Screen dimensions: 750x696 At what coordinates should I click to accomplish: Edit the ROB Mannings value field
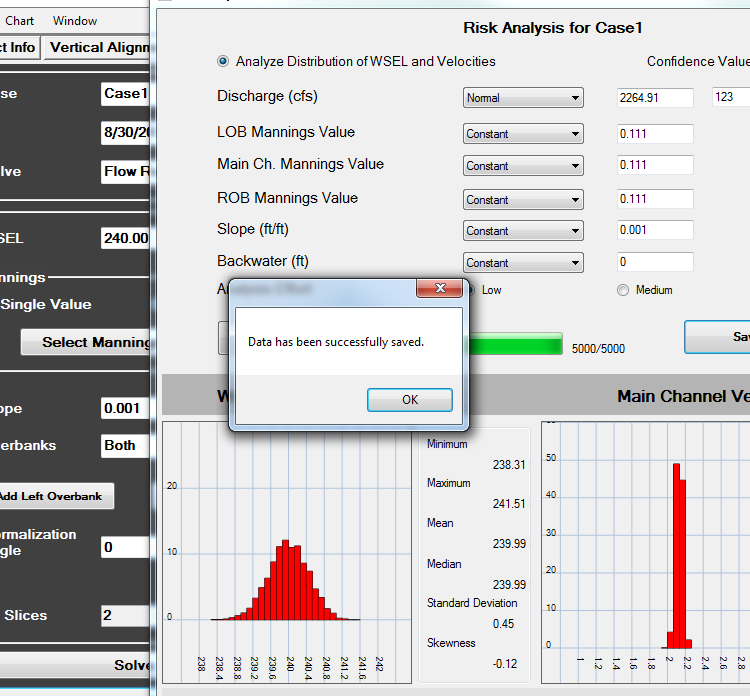(x=655, y=199)
